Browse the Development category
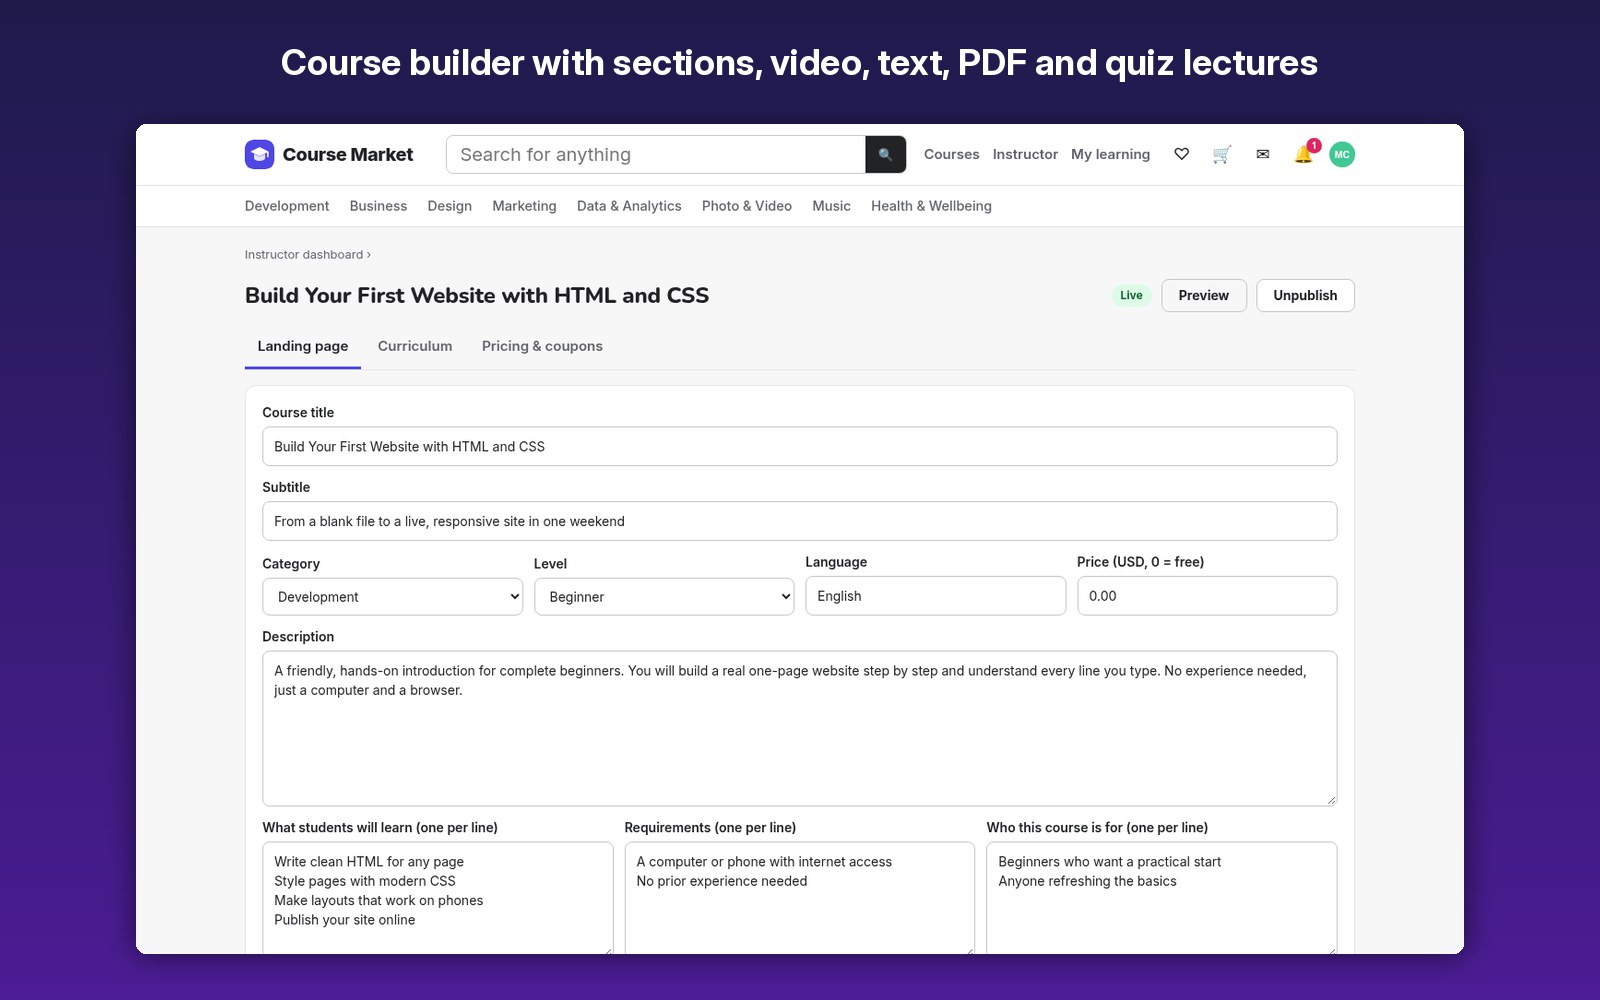 point(287,206)
